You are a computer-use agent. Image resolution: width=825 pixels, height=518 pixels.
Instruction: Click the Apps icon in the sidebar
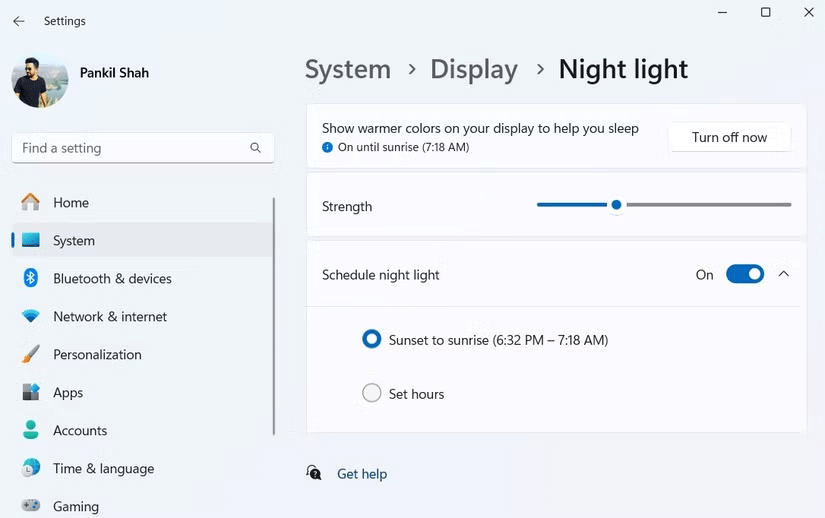31,392
